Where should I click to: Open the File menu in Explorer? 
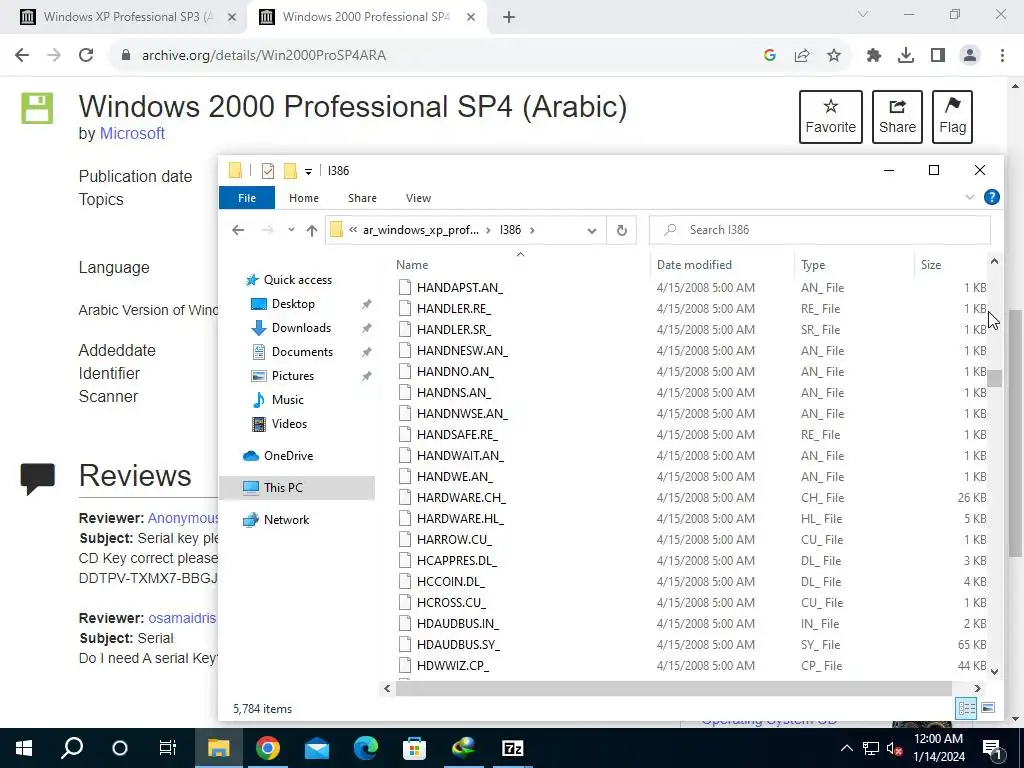pos(247,198)
